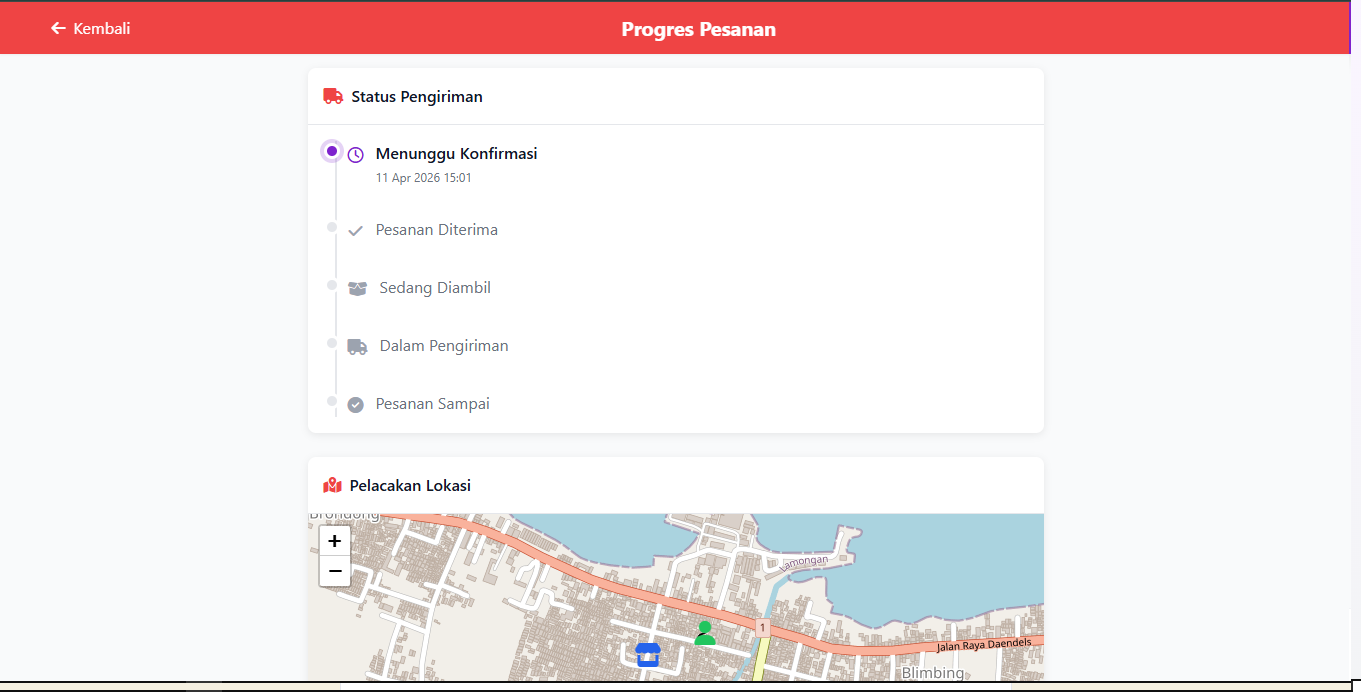Click the 11 Apr 2026 15:01 timestamp
The height and width of the screenshot is (692, 1361).
click(423, 178)
